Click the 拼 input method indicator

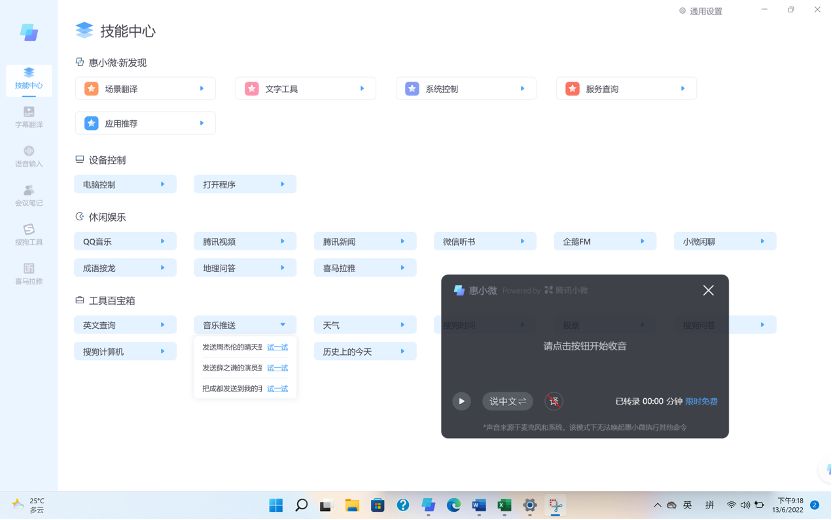tap(709, 505)
